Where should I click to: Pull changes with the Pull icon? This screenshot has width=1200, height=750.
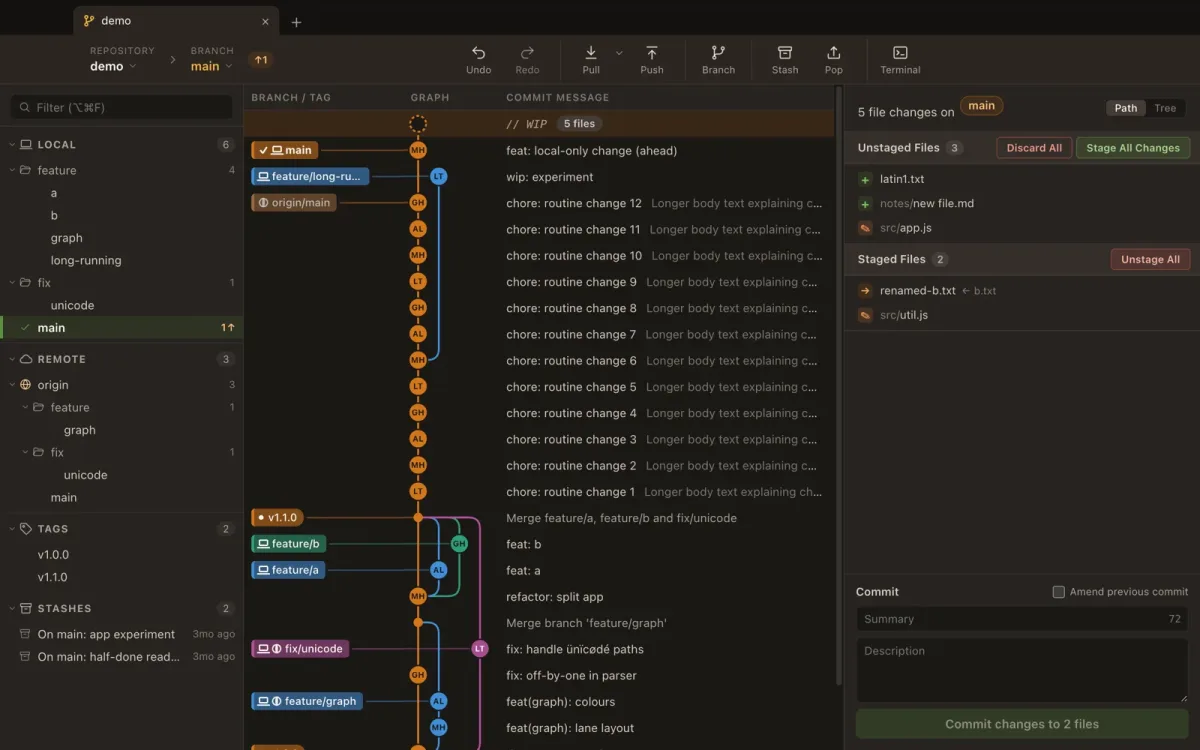coord(591,53)
